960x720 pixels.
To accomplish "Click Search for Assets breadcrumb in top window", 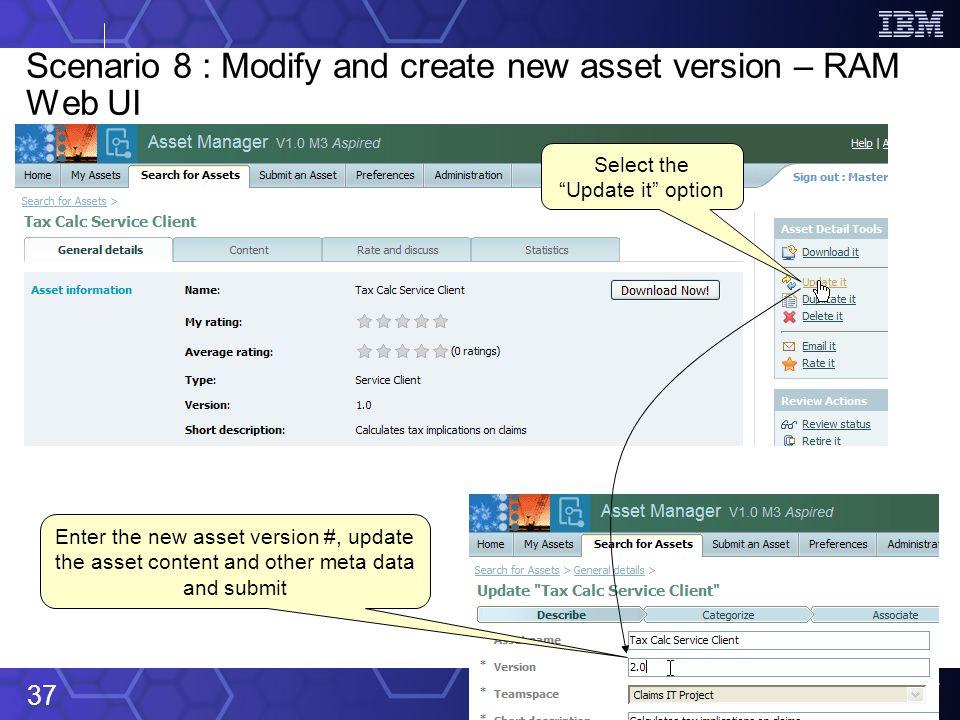I will (64, 201).
